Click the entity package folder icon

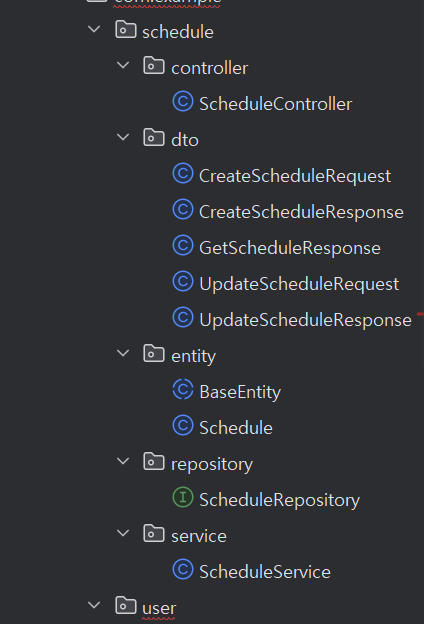tap(154, 353)
